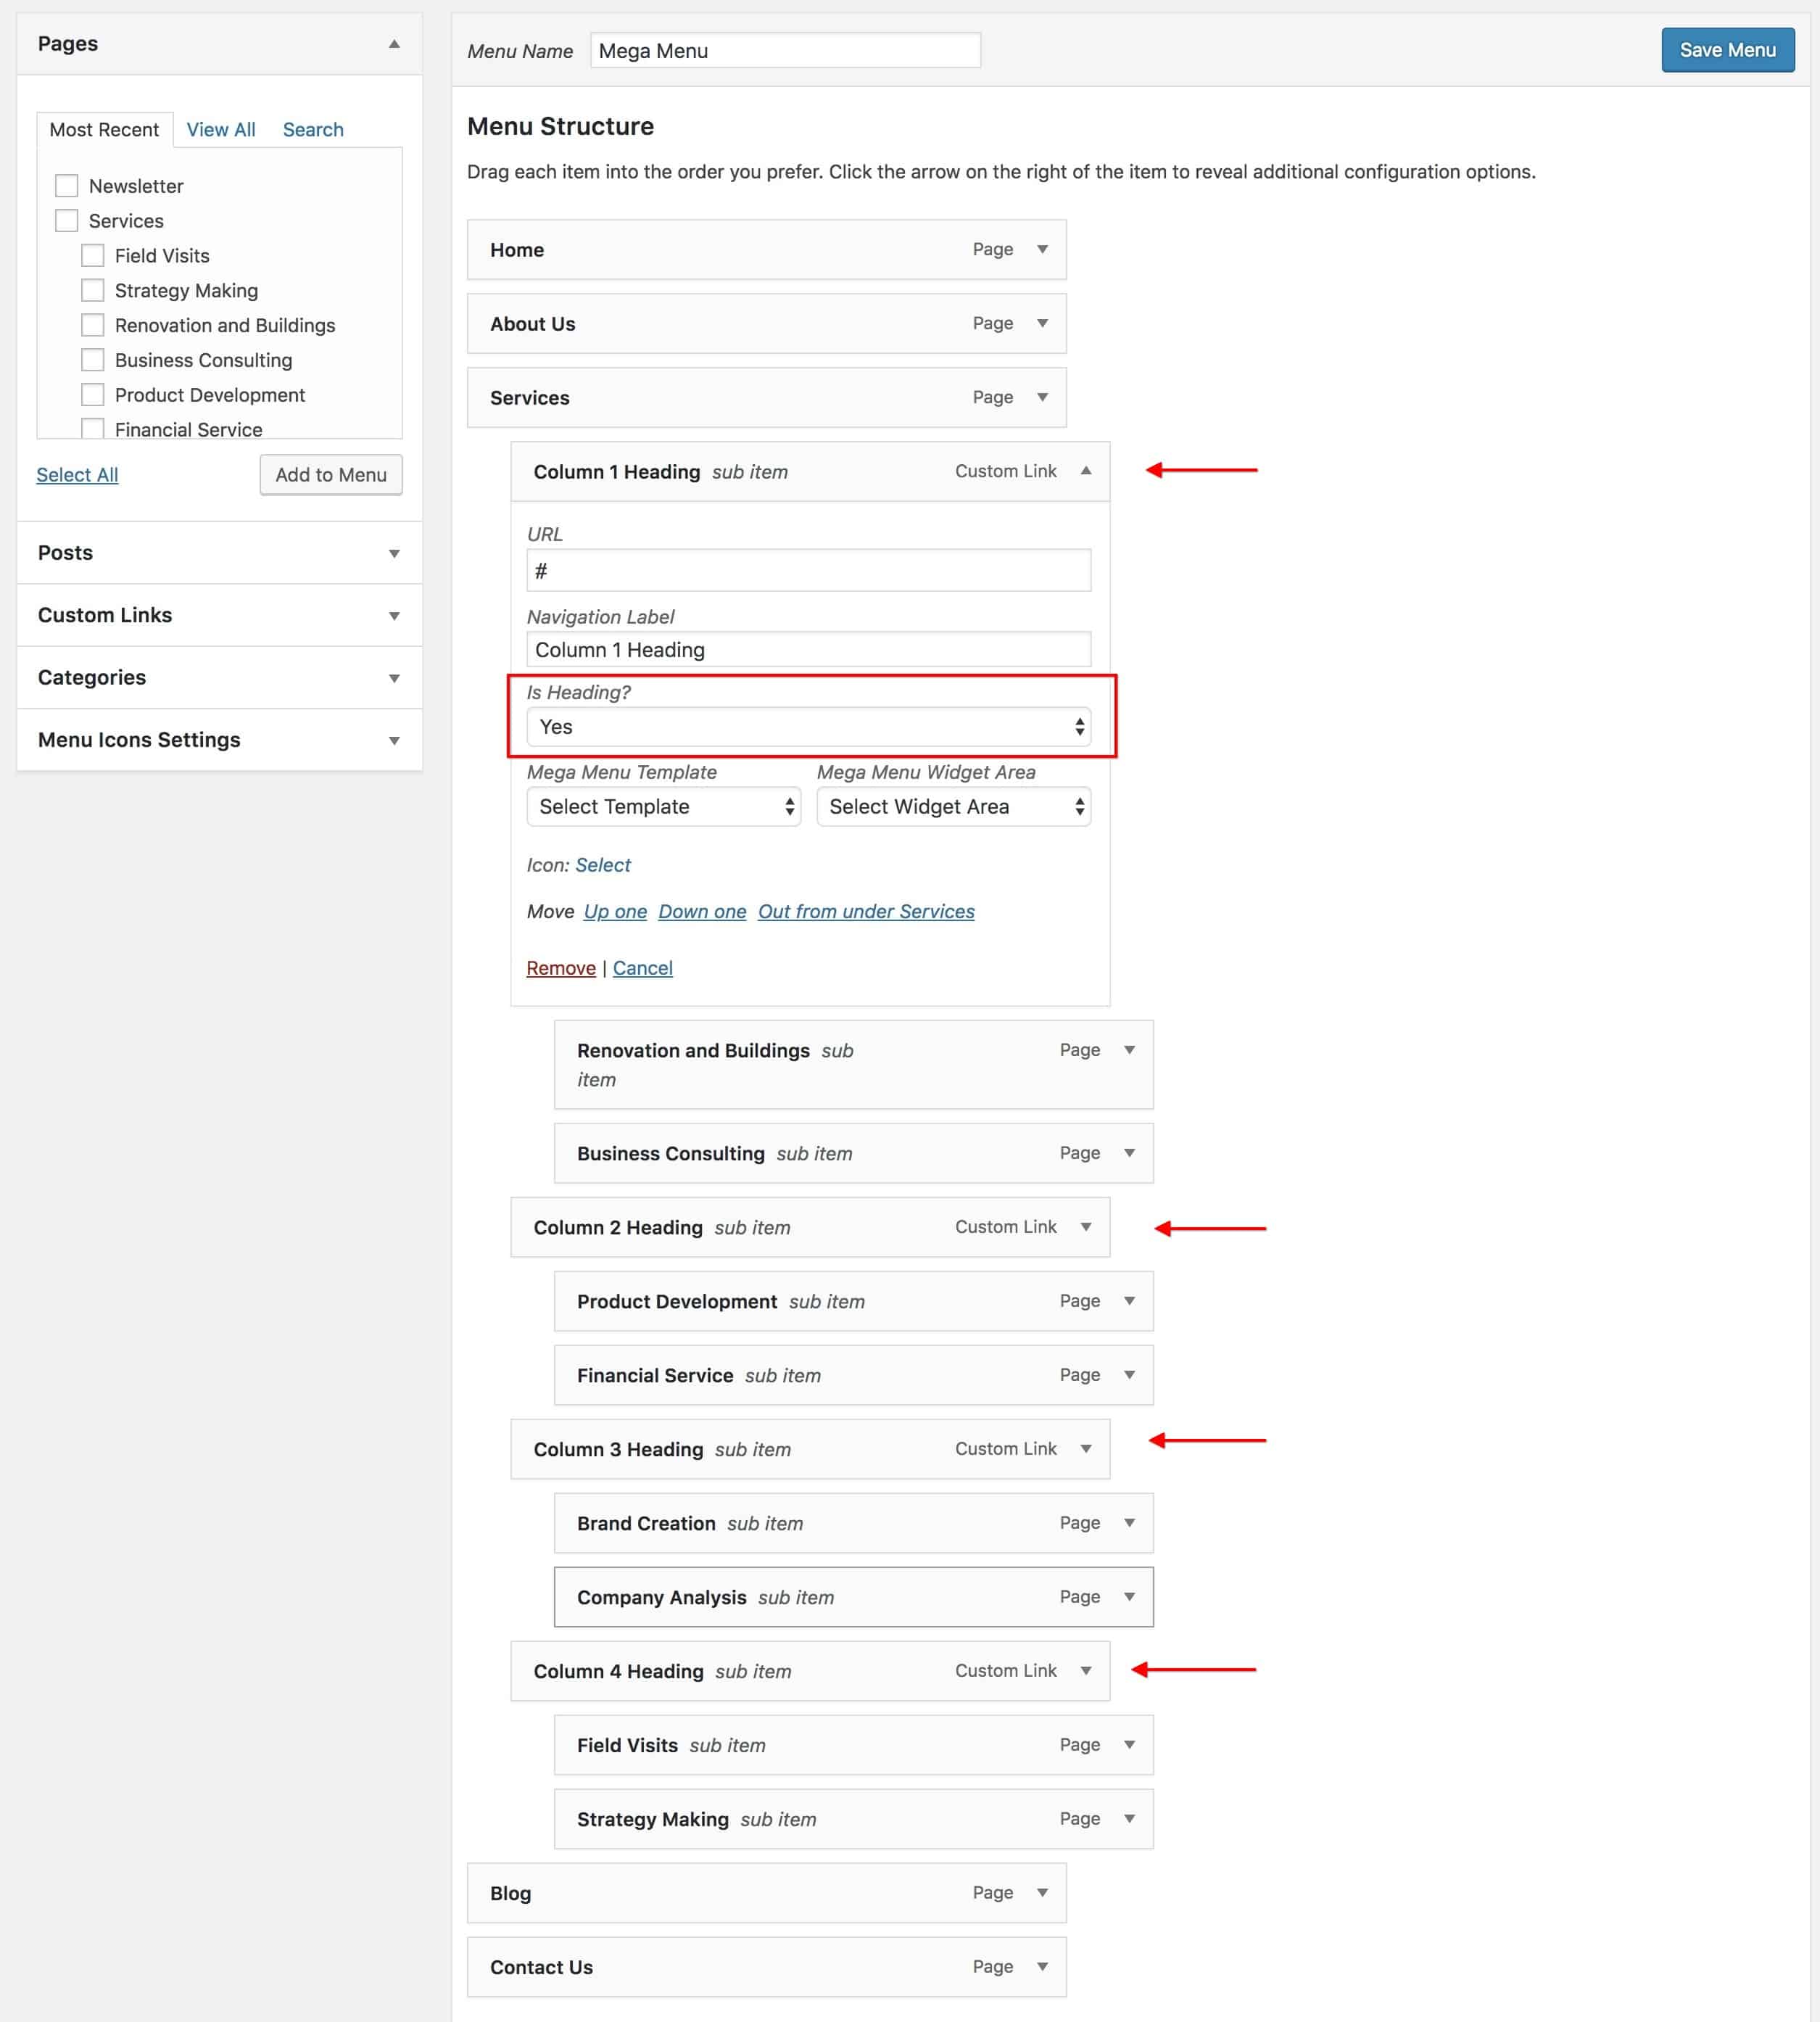The image size is (1820, 2022).
Task: Tick the Services page checkbox
Action: pyautogui.click(x=67, y=221)
